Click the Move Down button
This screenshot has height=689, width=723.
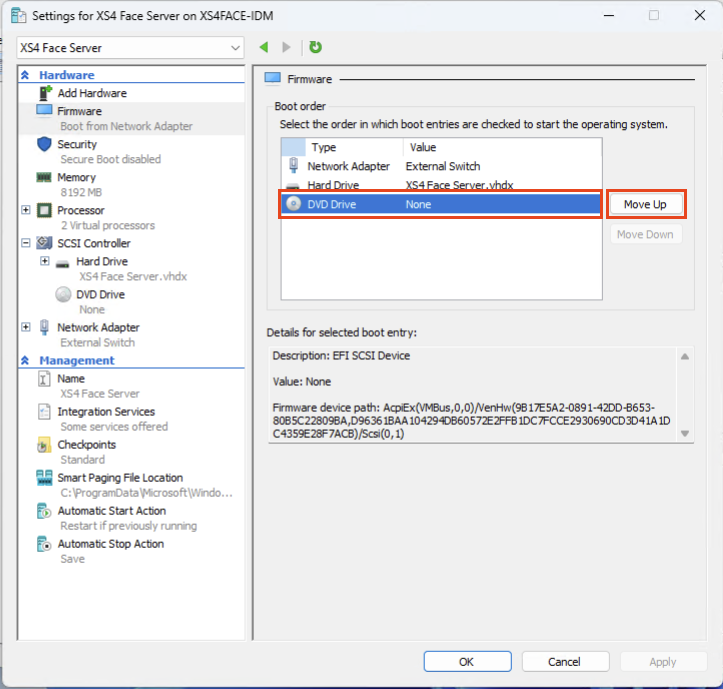pos(645,234)
